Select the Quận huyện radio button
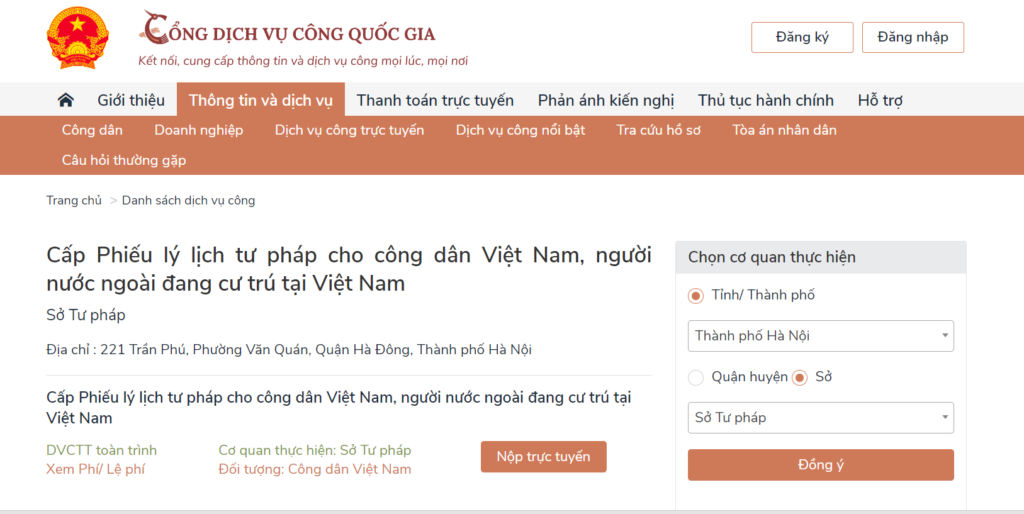 696,377
